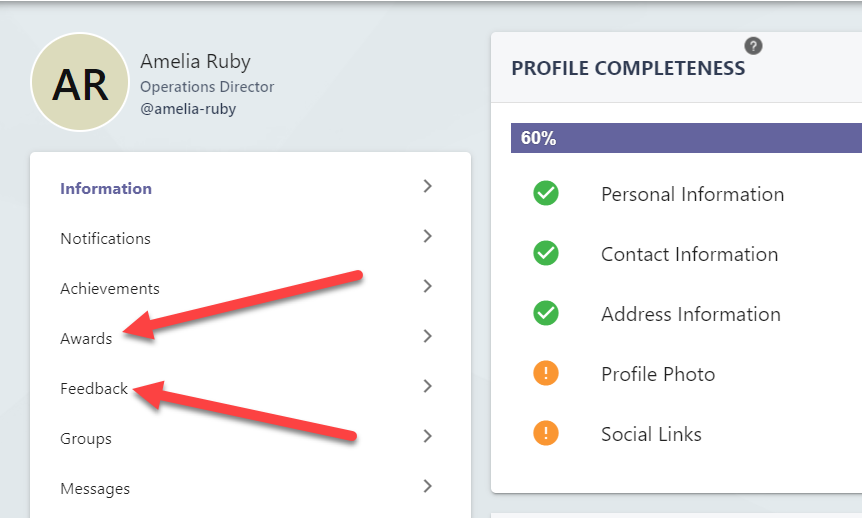Click the Social Links completeness item
The image size is (862, 518).
pyautogui.click(x=651, y=434)
